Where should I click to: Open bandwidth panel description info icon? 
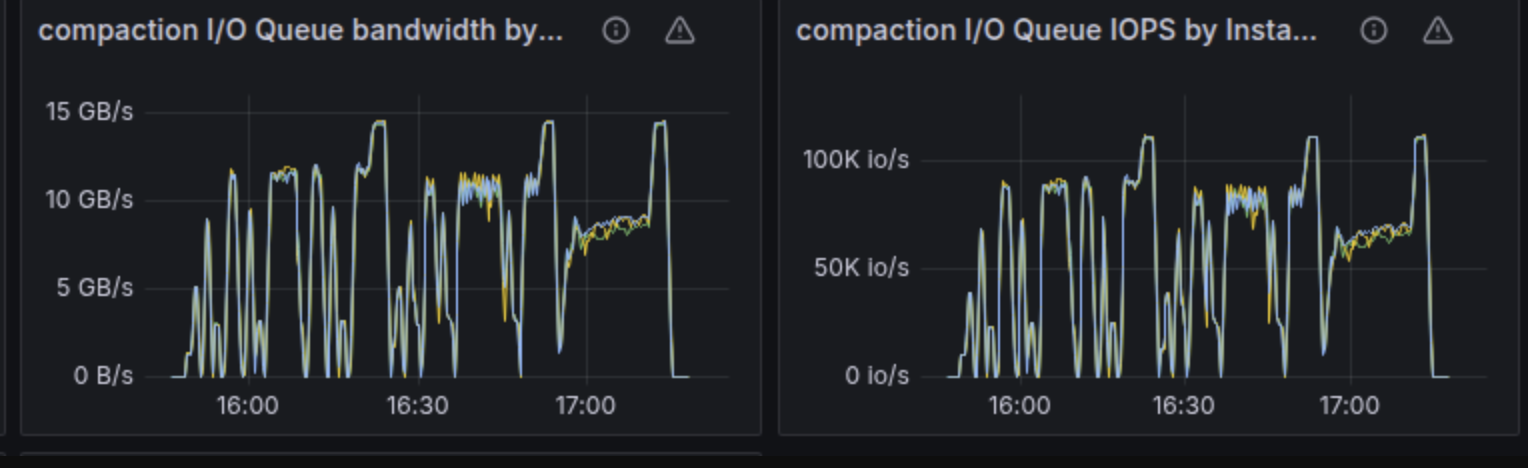[x=616, y=31]
